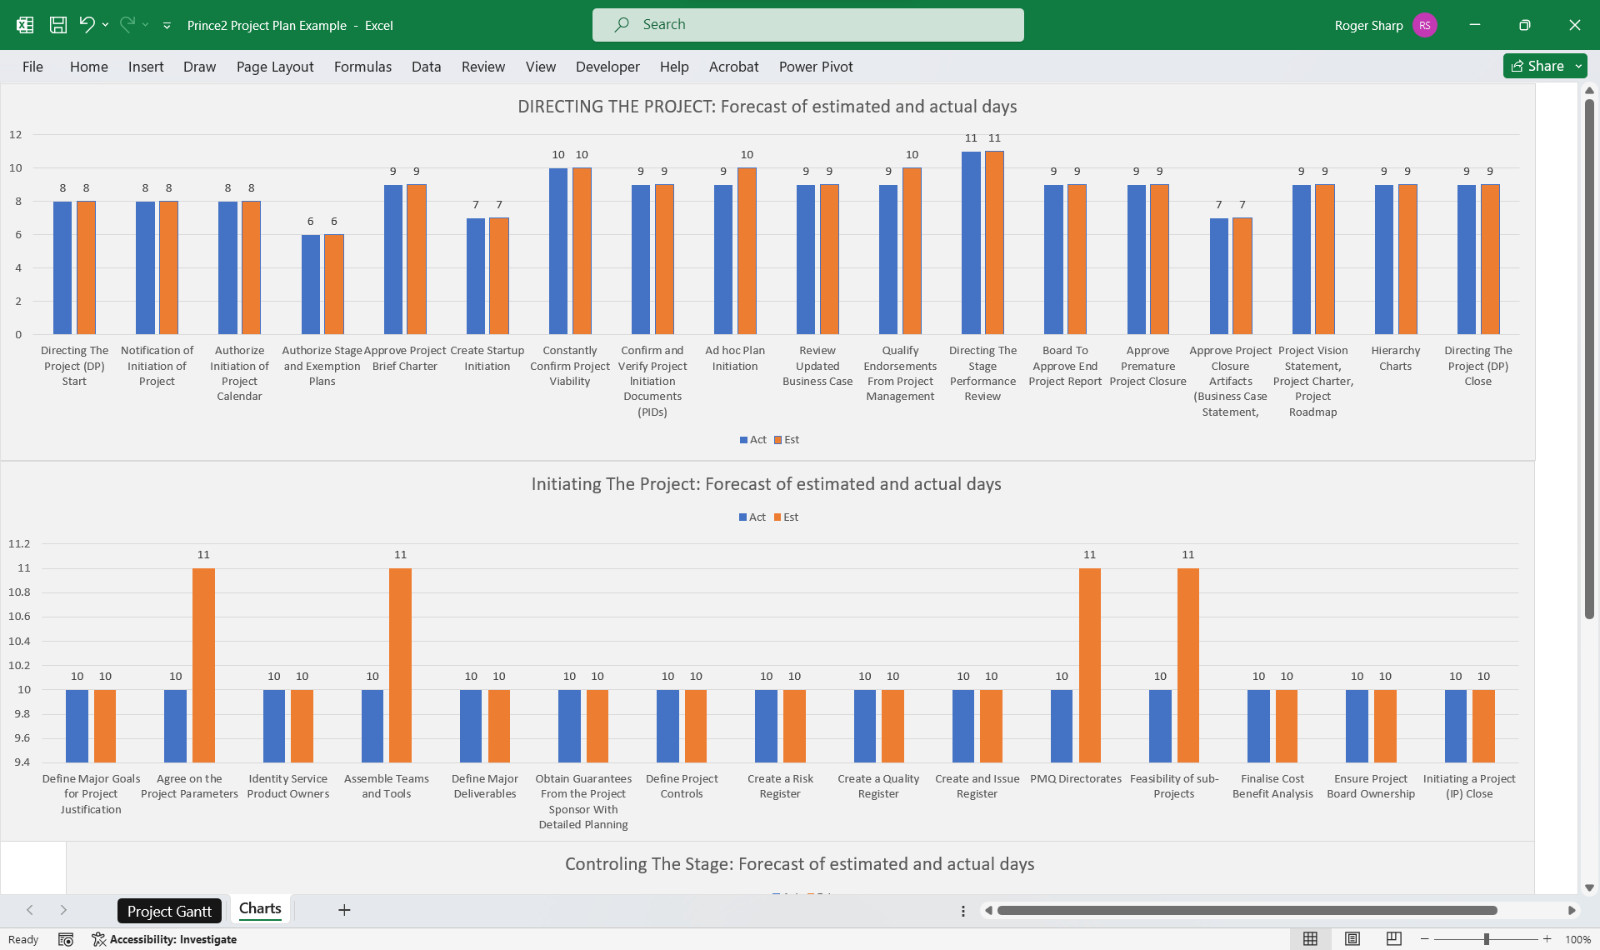1600x950 pixels.
Task: Click the macro recording icon in status bar
Action: pyautogui.click(x=66, y=939)
